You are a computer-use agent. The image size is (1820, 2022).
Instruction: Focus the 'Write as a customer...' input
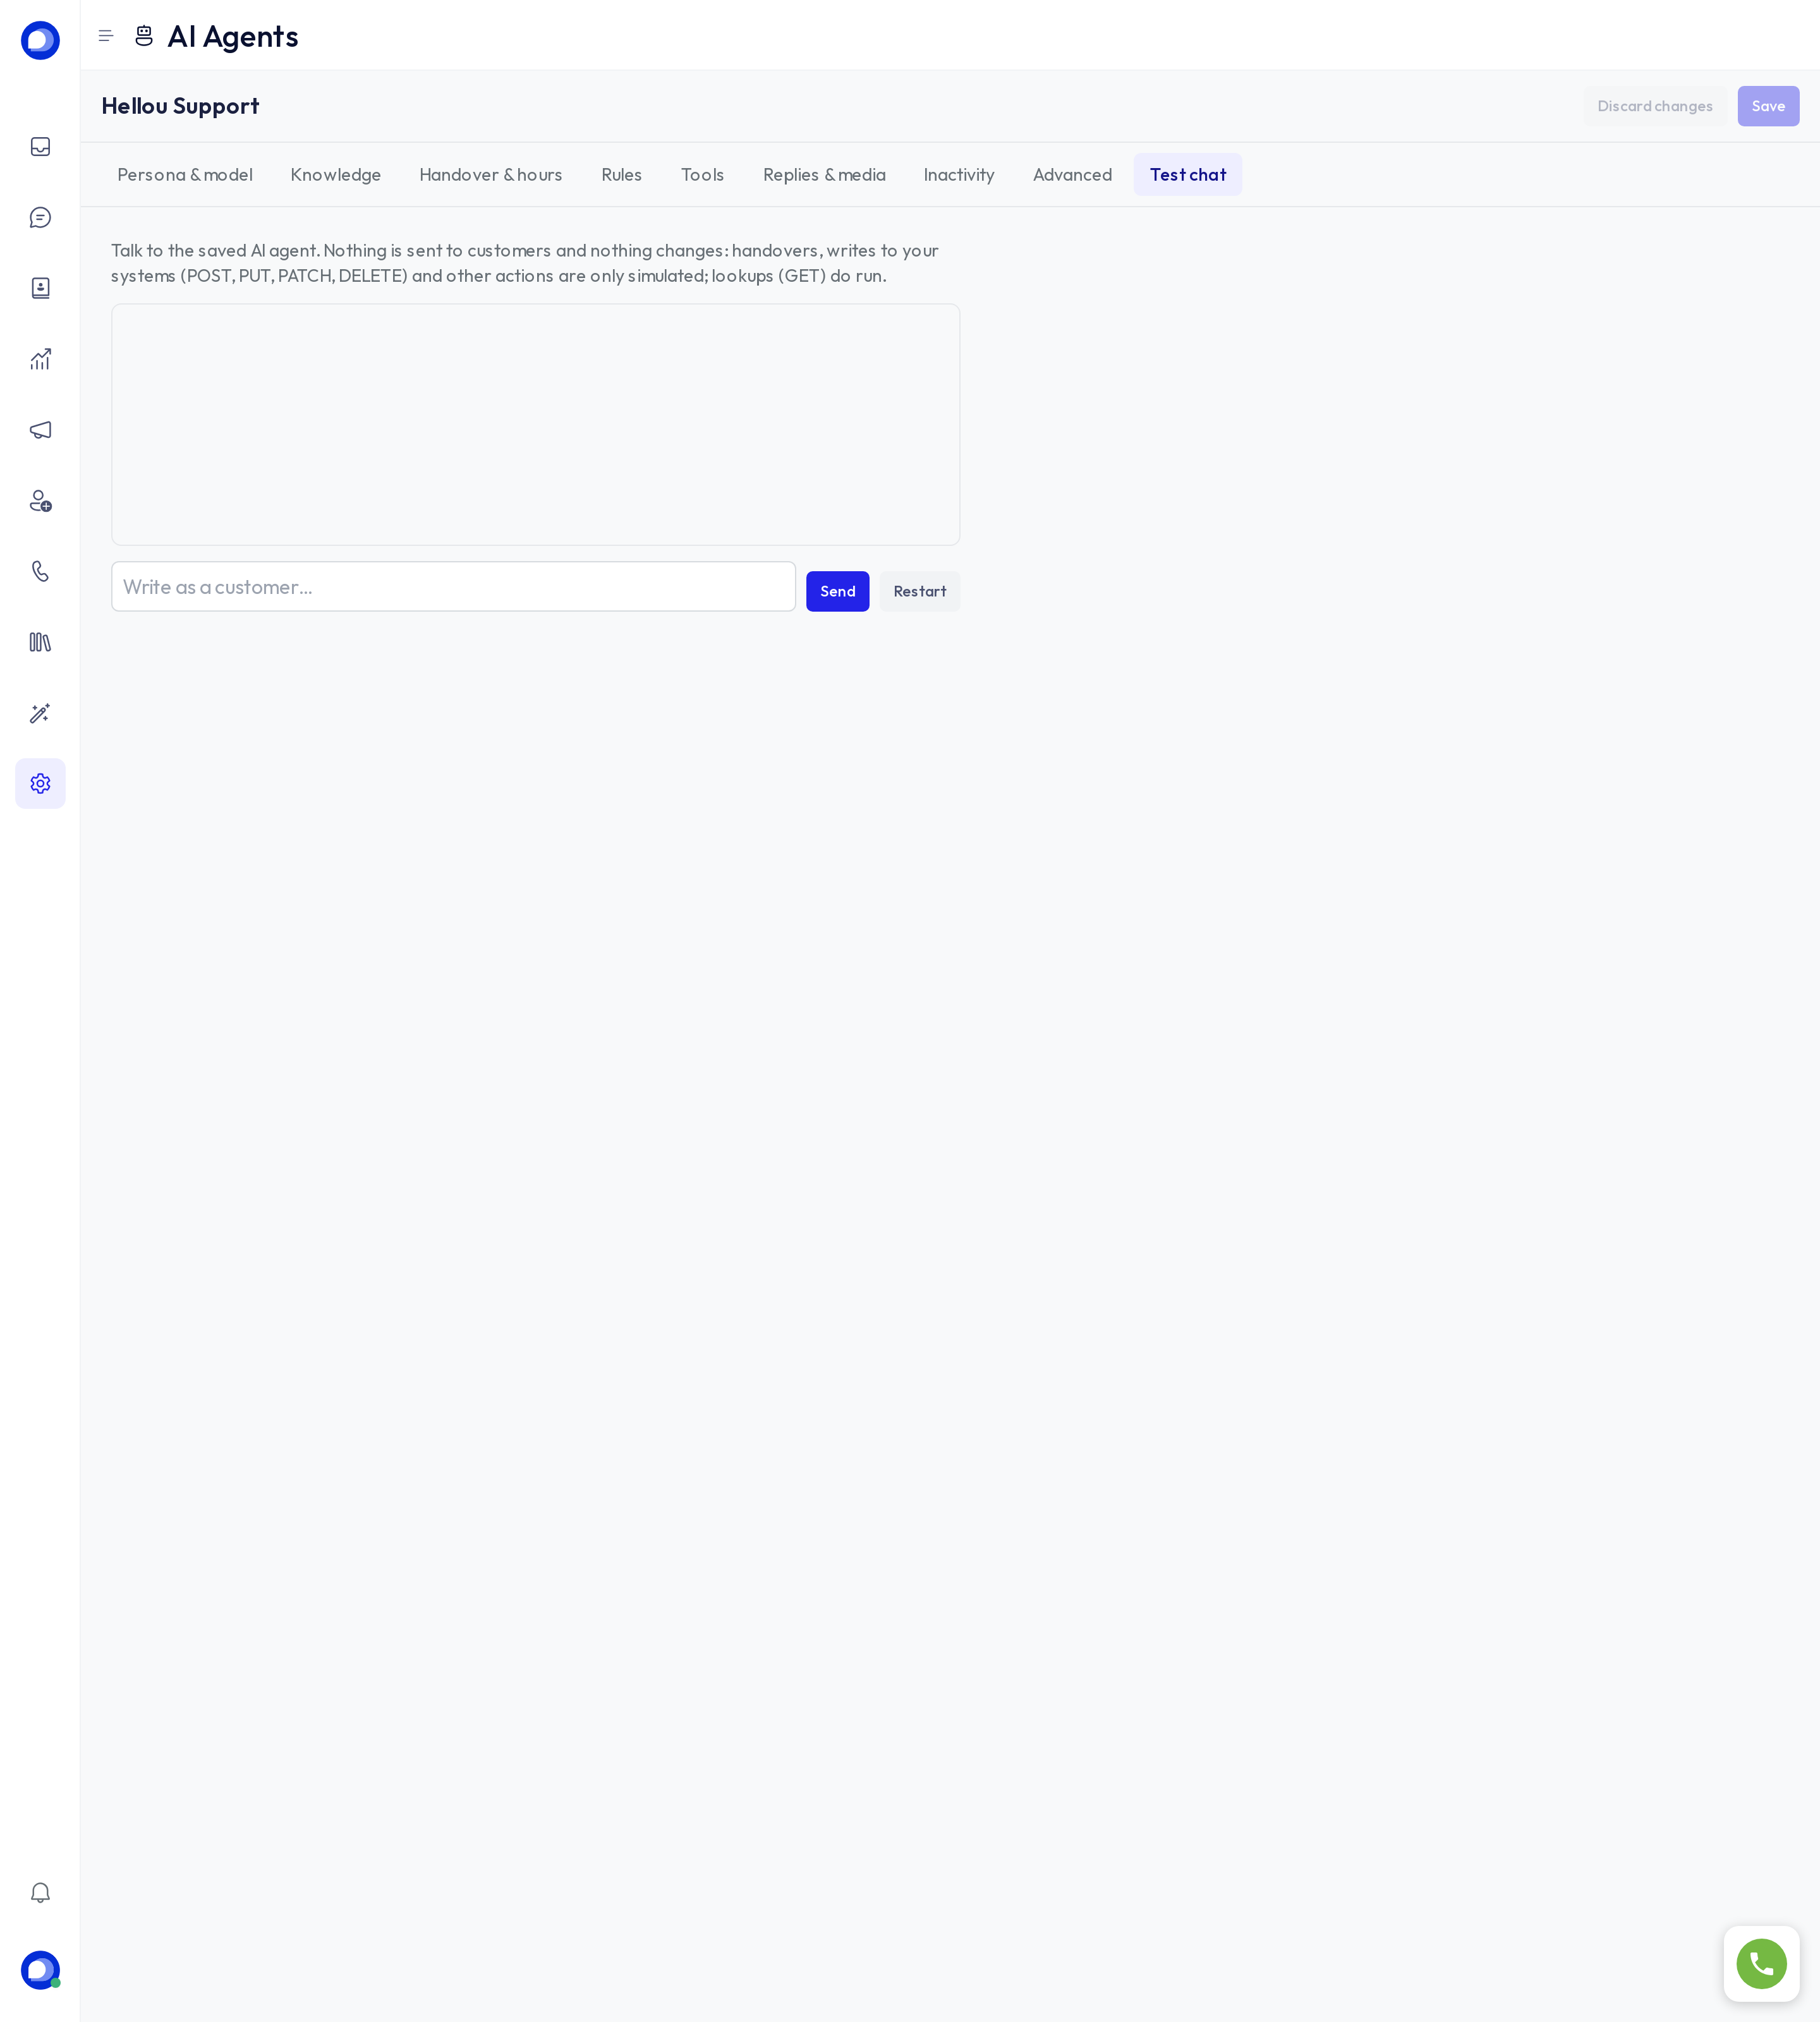pos(453,587)
